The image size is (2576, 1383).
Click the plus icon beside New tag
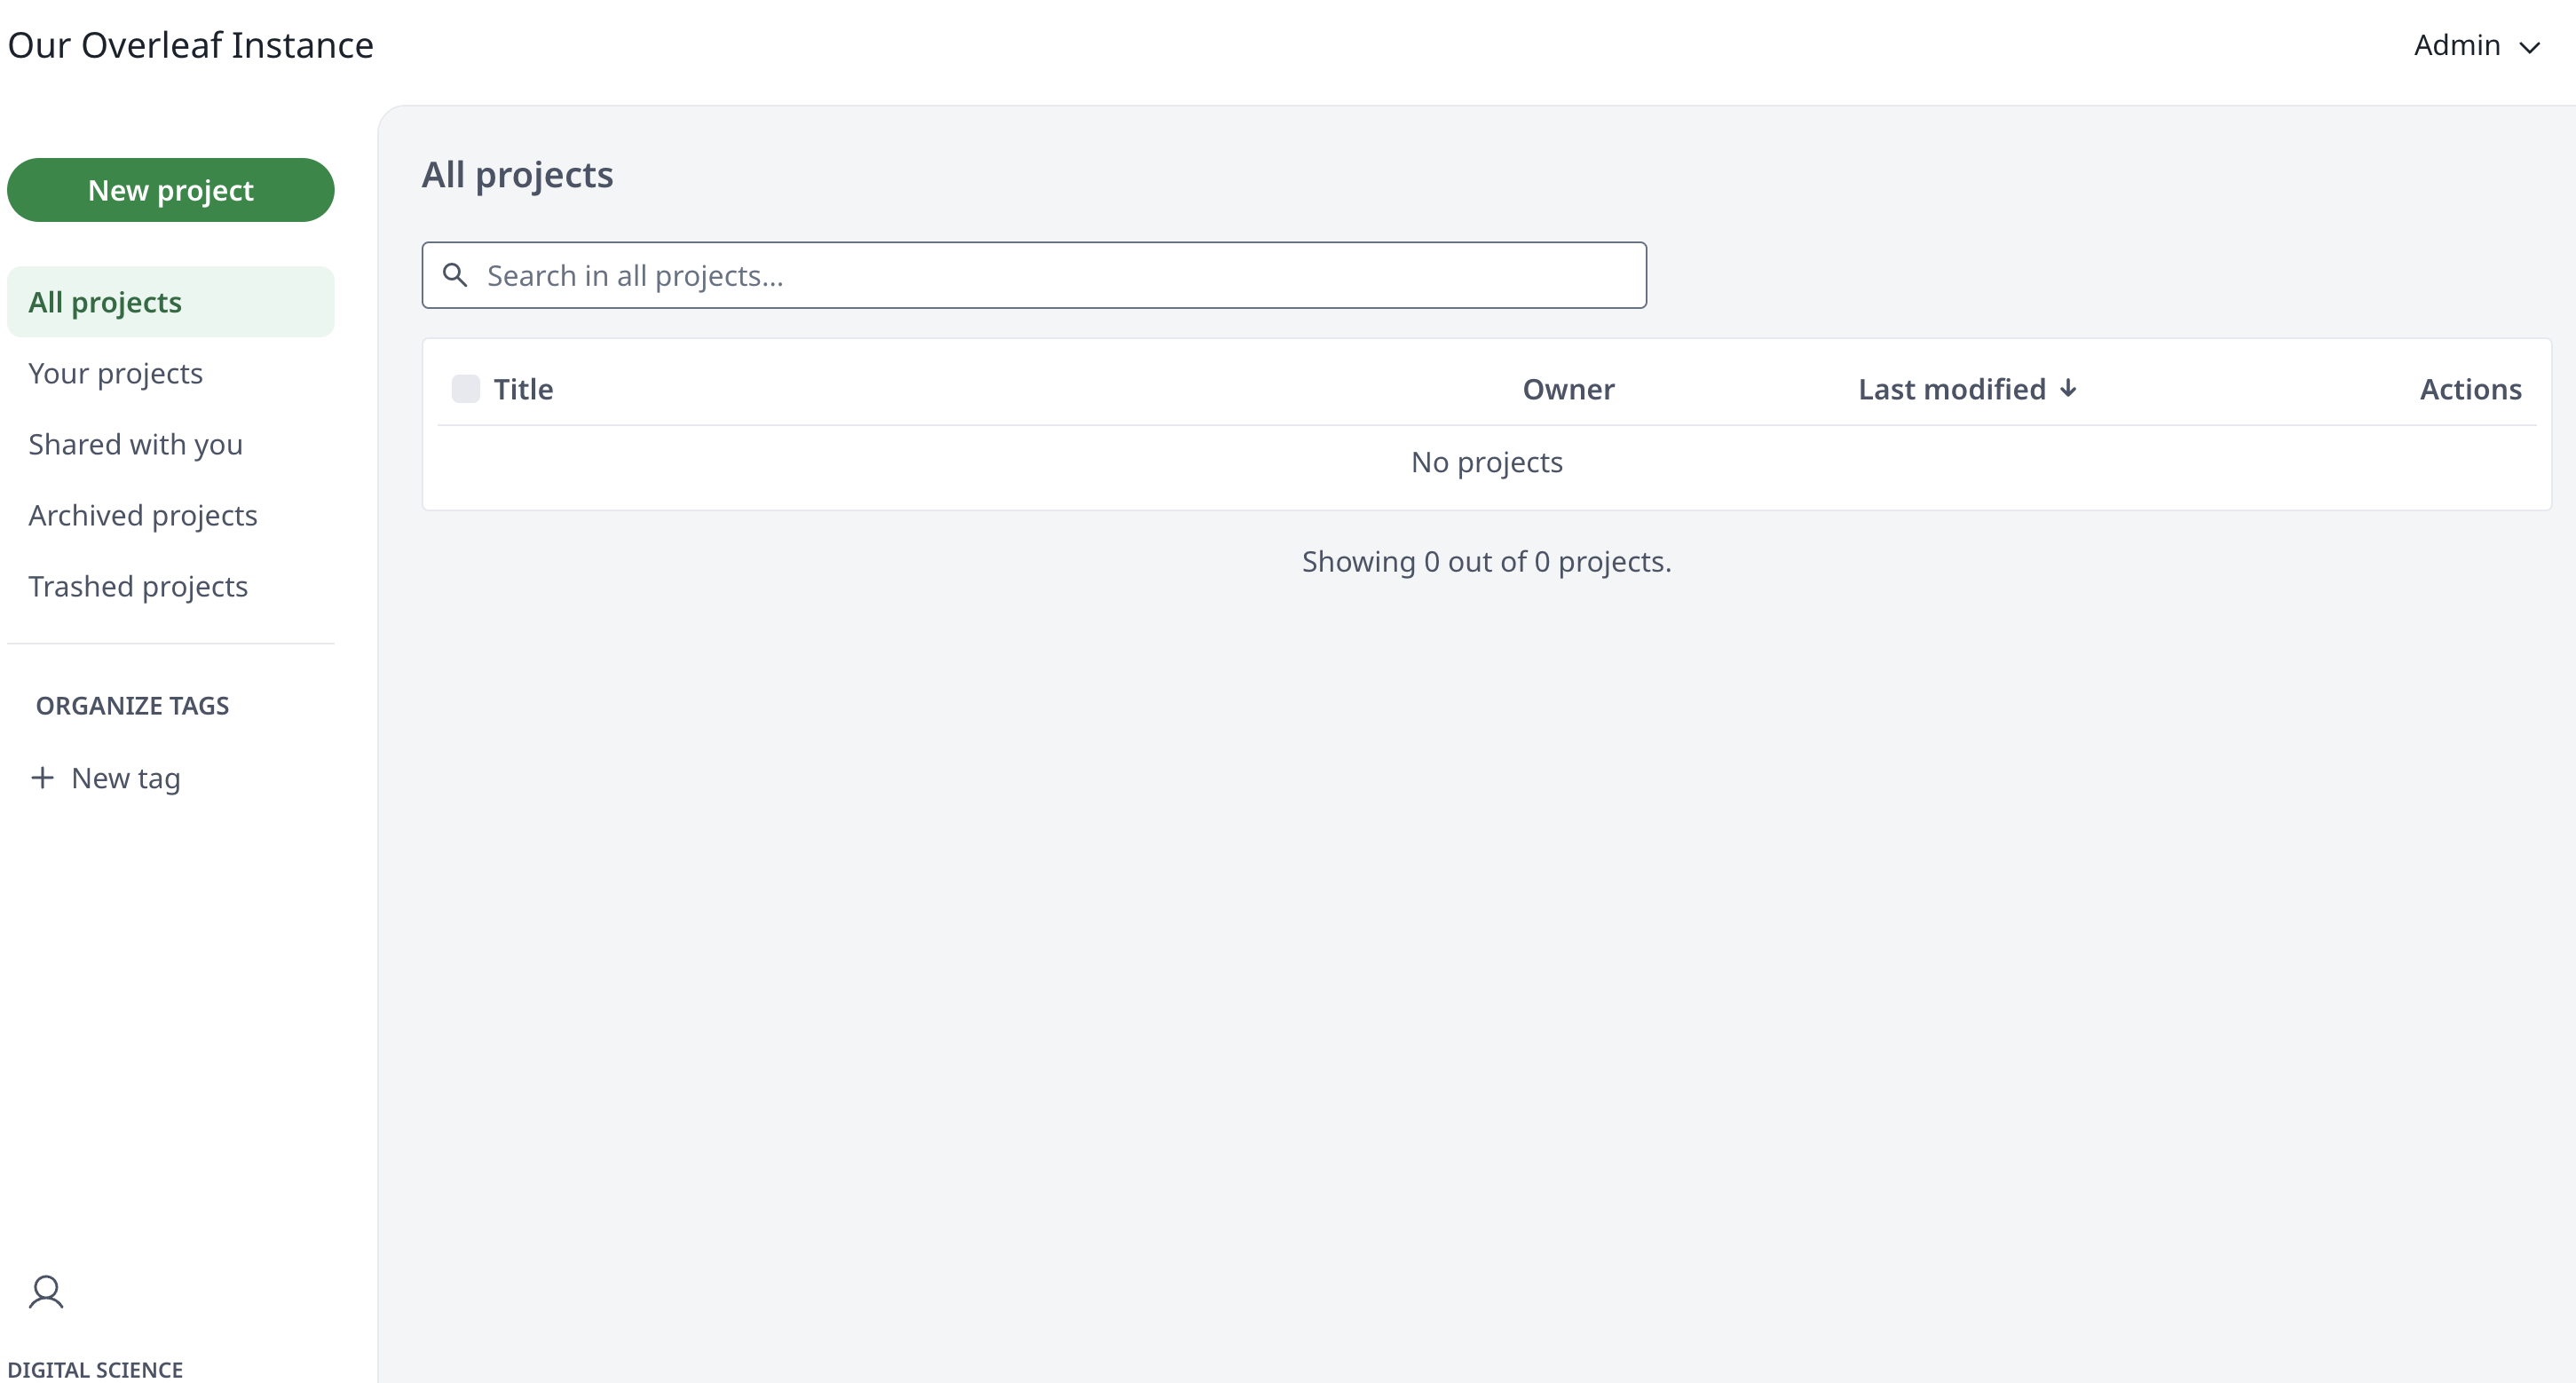click(42, 778)
